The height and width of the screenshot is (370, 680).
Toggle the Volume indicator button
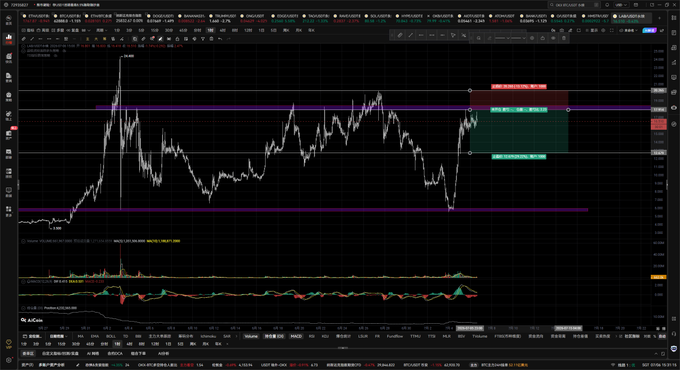tap(251, 336)
